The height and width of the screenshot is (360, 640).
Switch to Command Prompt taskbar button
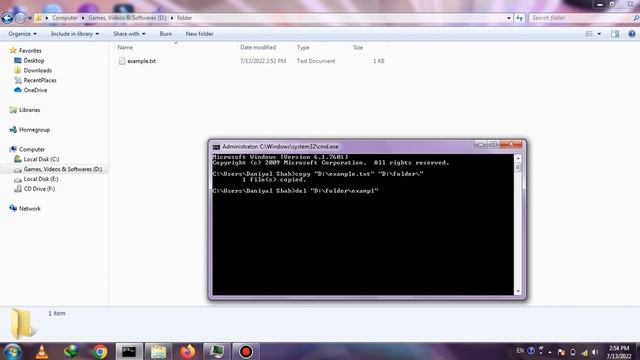[129, 351]
